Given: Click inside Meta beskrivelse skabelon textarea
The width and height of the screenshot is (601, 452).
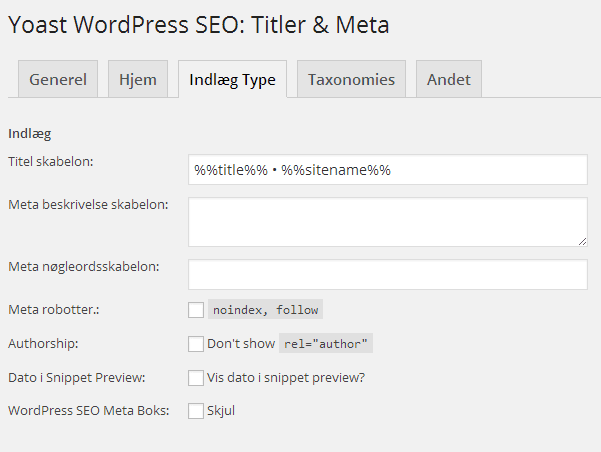Looking at the screenshot, I should [x=388, y=222].
